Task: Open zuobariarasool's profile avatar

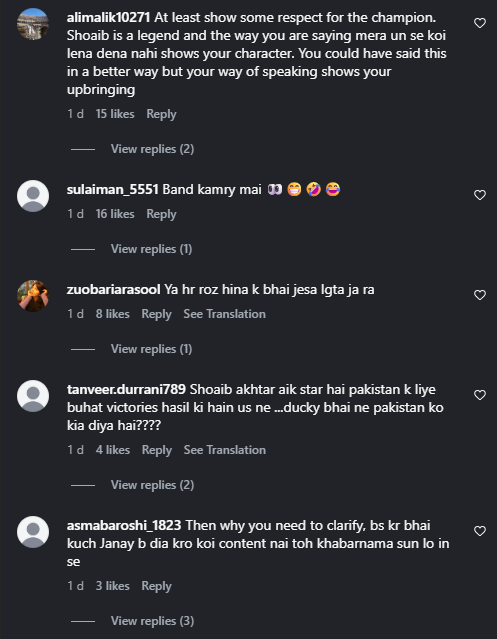Action: (x=33, y=295)
